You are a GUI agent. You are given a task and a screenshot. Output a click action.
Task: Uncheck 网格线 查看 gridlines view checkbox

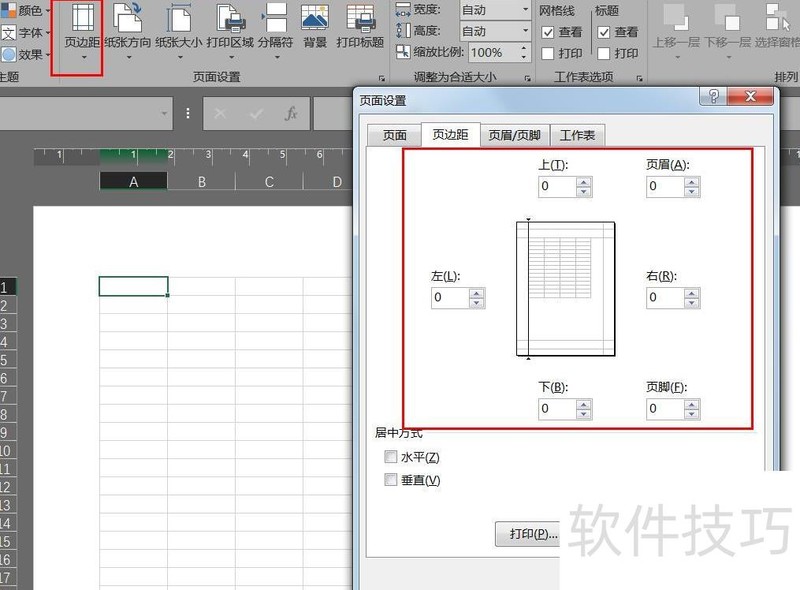pyautogui.click(x=547, y=32)
